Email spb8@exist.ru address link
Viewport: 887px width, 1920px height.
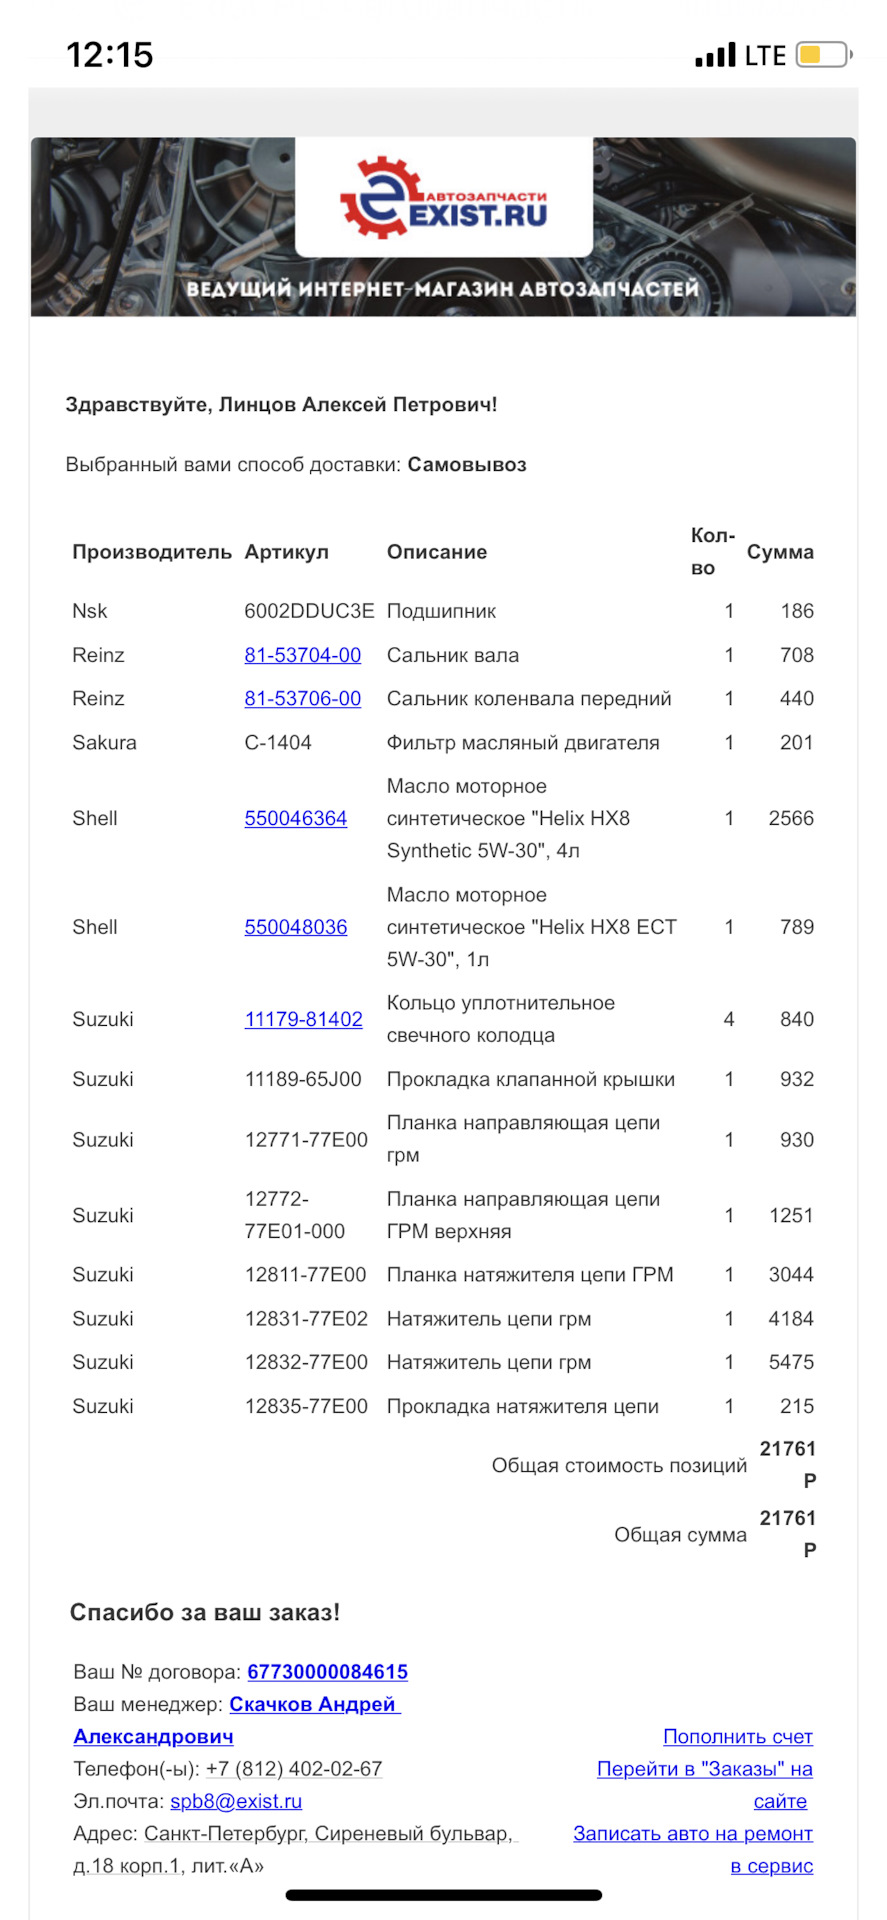click(x=236, y=1801)
